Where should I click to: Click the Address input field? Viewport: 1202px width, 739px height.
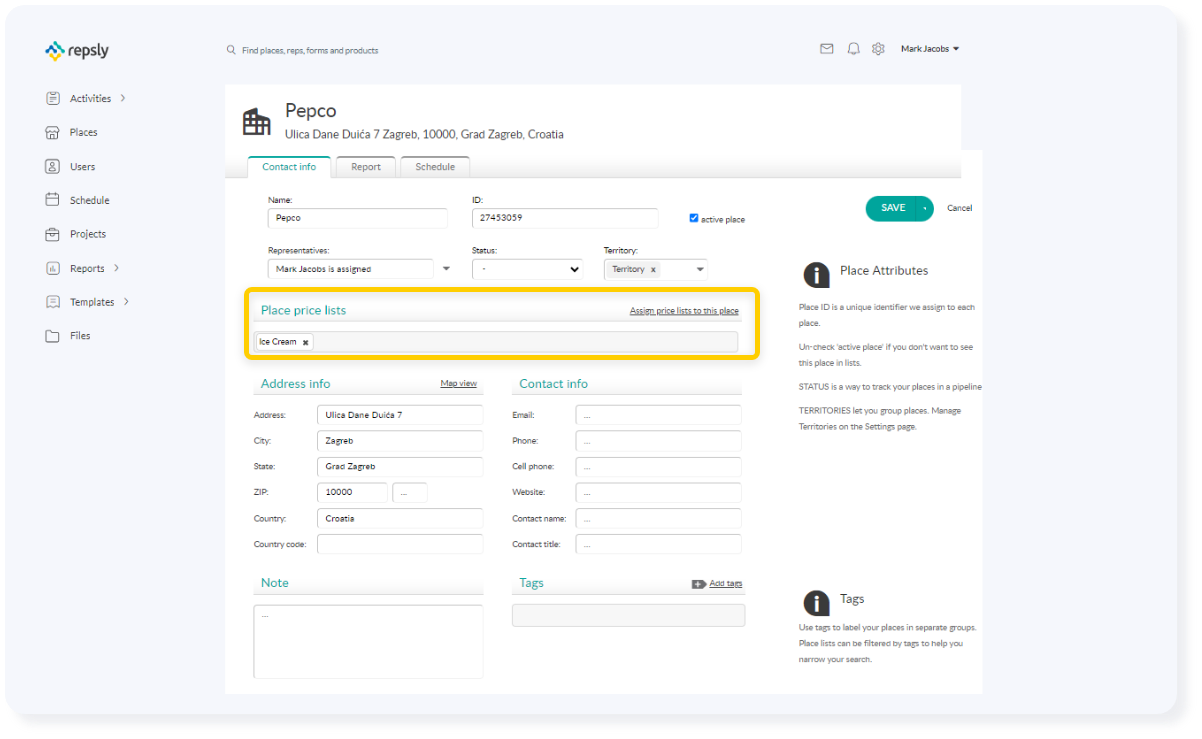[400, 414]
